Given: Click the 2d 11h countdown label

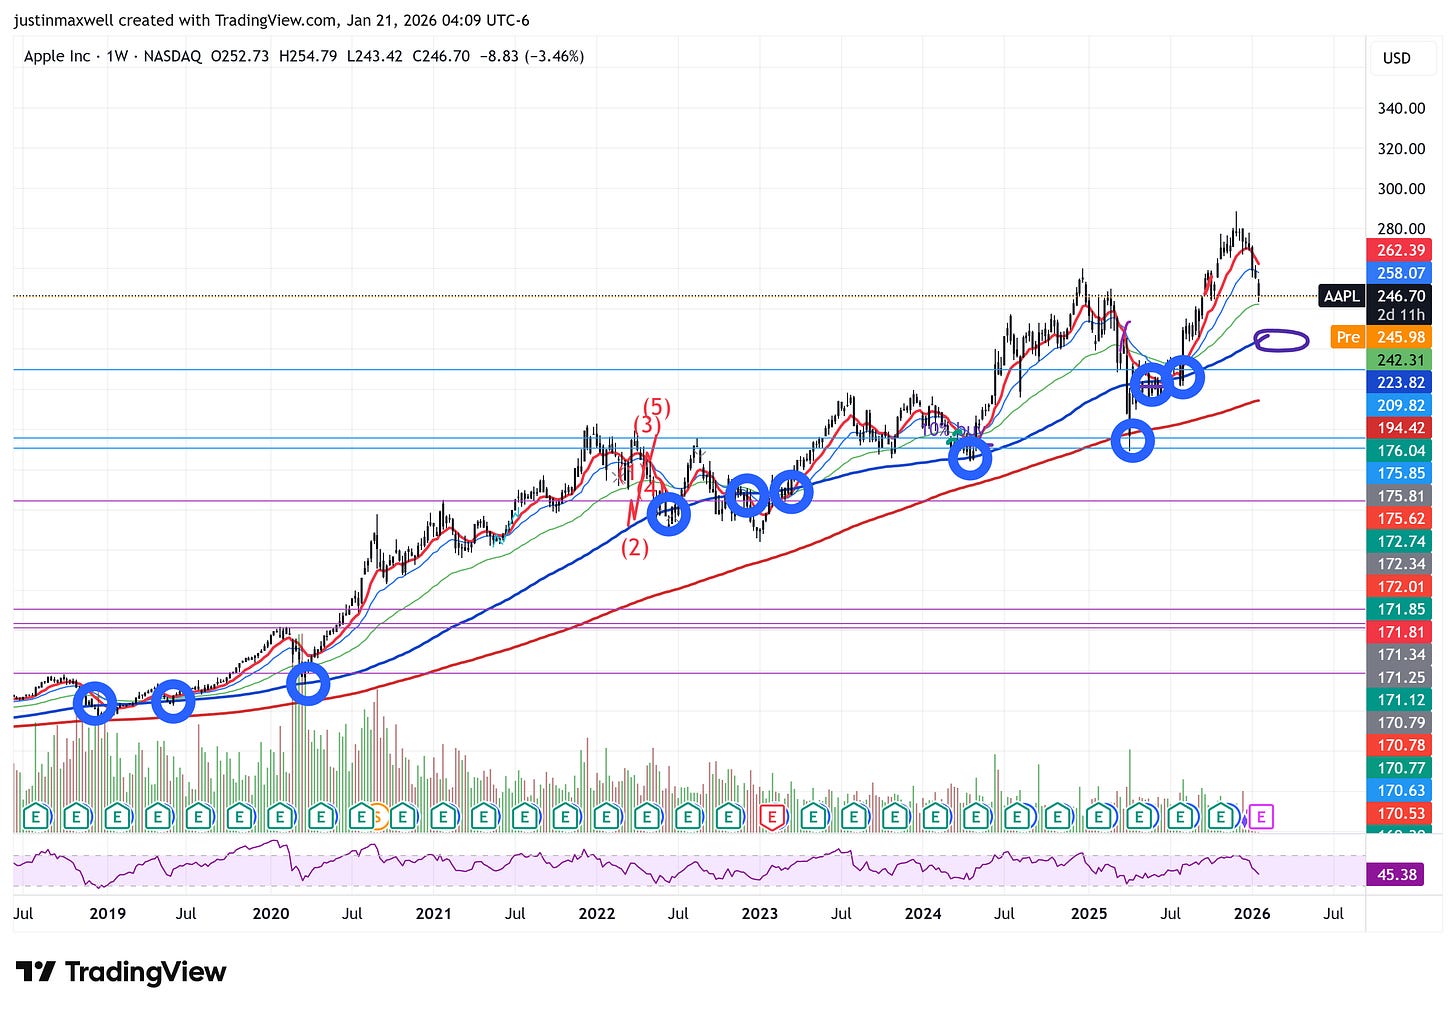Looking at the screenshot, I should pos(1400,315).
